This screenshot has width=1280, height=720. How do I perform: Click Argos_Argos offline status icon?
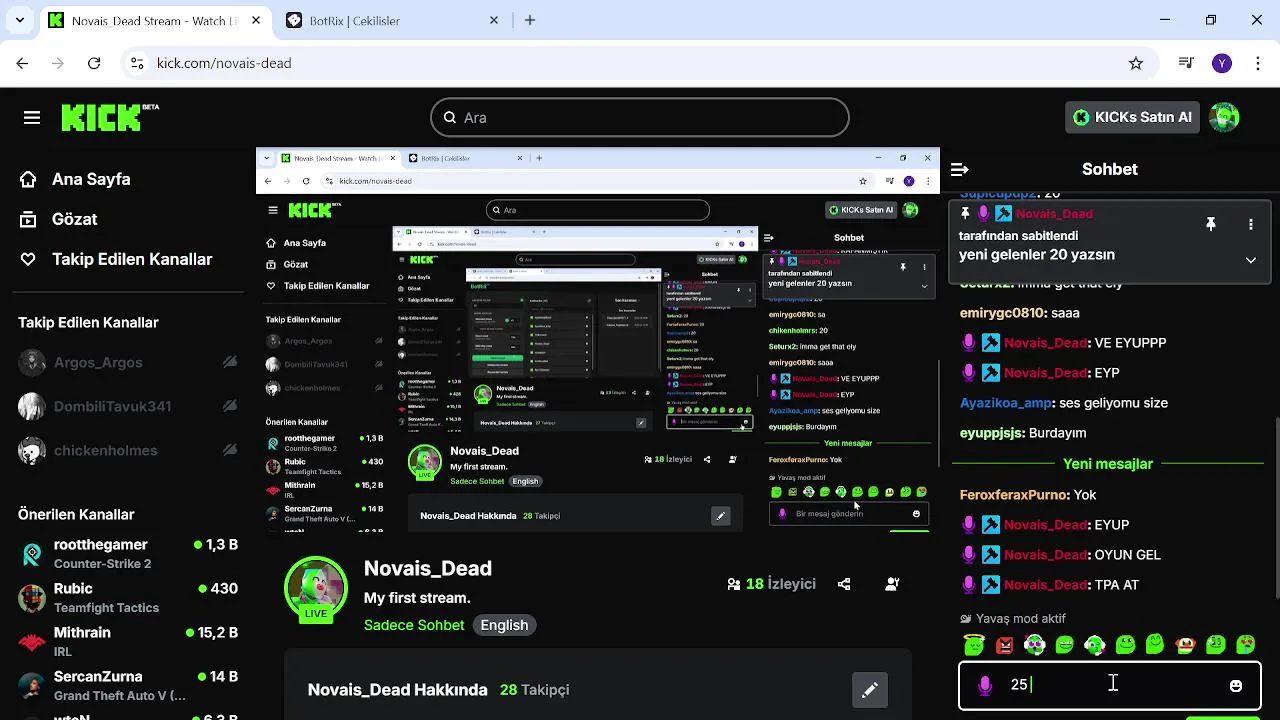tap(230, 362)
